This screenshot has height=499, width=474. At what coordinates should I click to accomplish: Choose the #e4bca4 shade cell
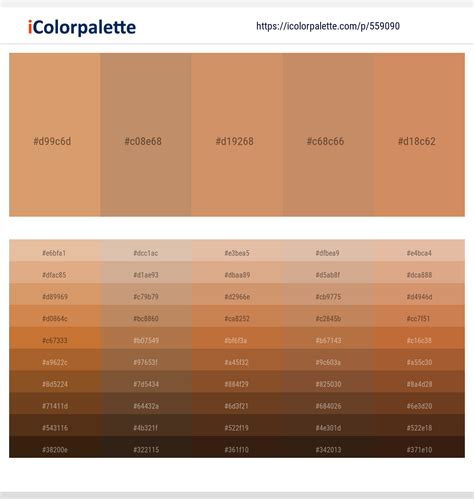click(419, 251)
